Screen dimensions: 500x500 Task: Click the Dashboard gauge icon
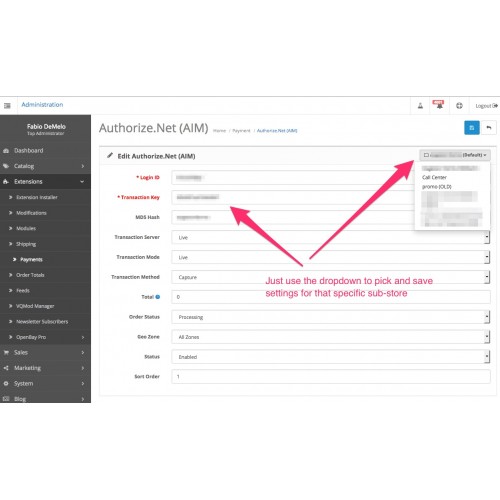[x=6, y=151]
